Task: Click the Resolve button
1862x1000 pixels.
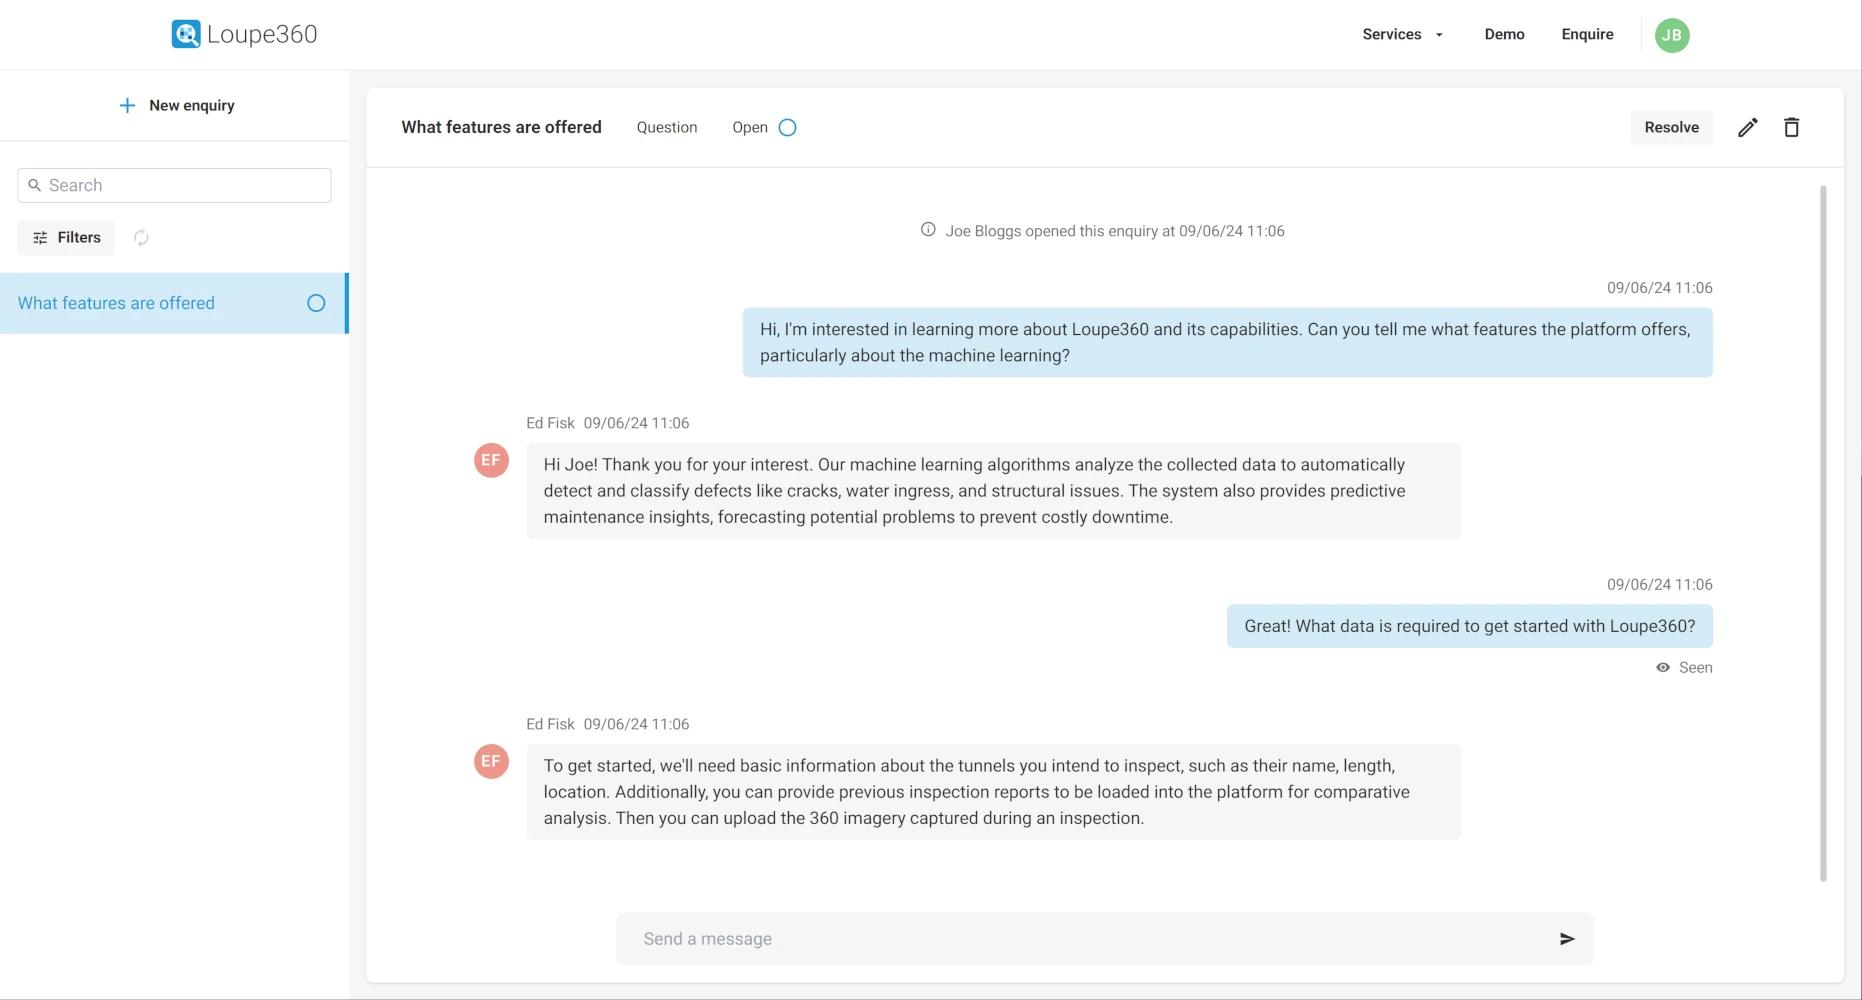Action: [1671, 127]
